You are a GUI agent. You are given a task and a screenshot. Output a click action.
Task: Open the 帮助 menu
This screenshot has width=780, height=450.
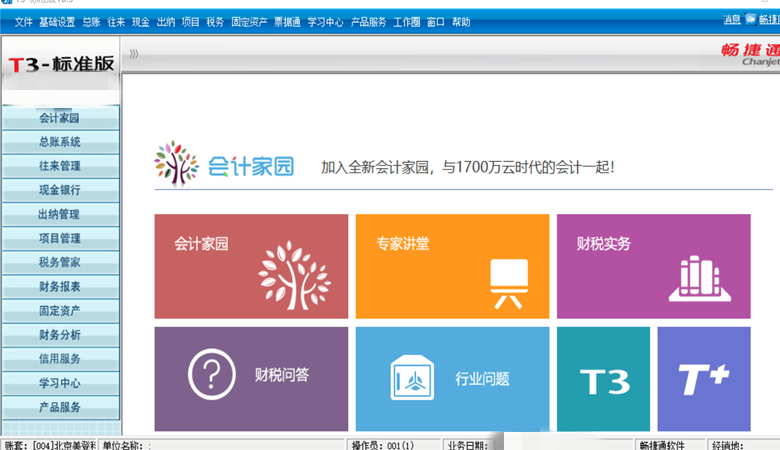pos(461,22)
